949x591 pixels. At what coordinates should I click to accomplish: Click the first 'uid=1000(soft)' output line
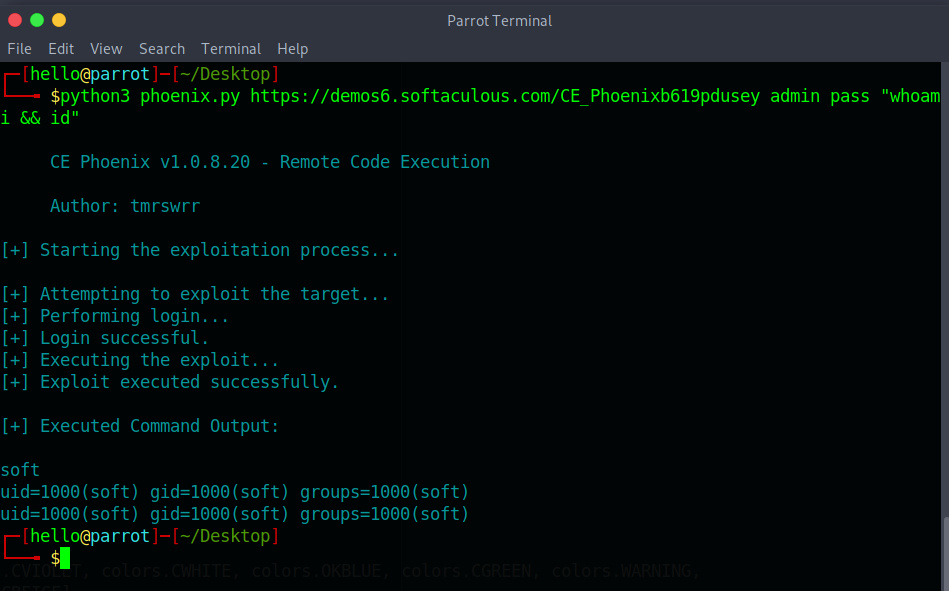235,492
